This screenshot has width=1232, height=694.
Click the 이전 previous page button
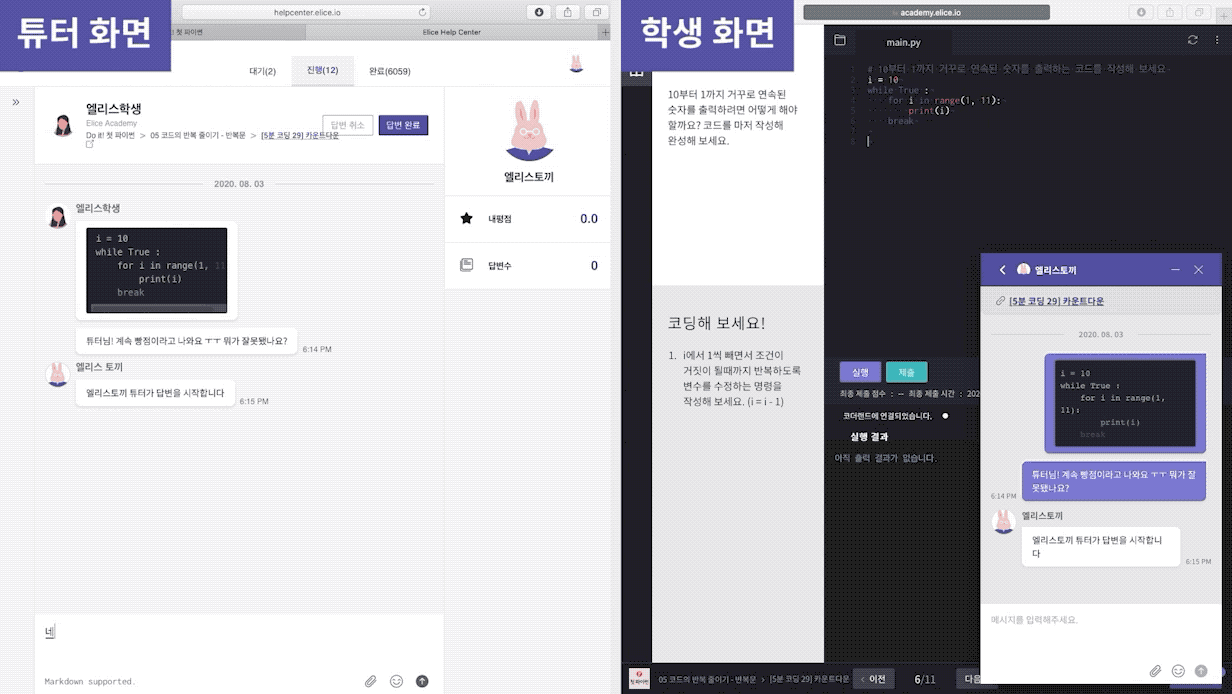tap(874, 677)
